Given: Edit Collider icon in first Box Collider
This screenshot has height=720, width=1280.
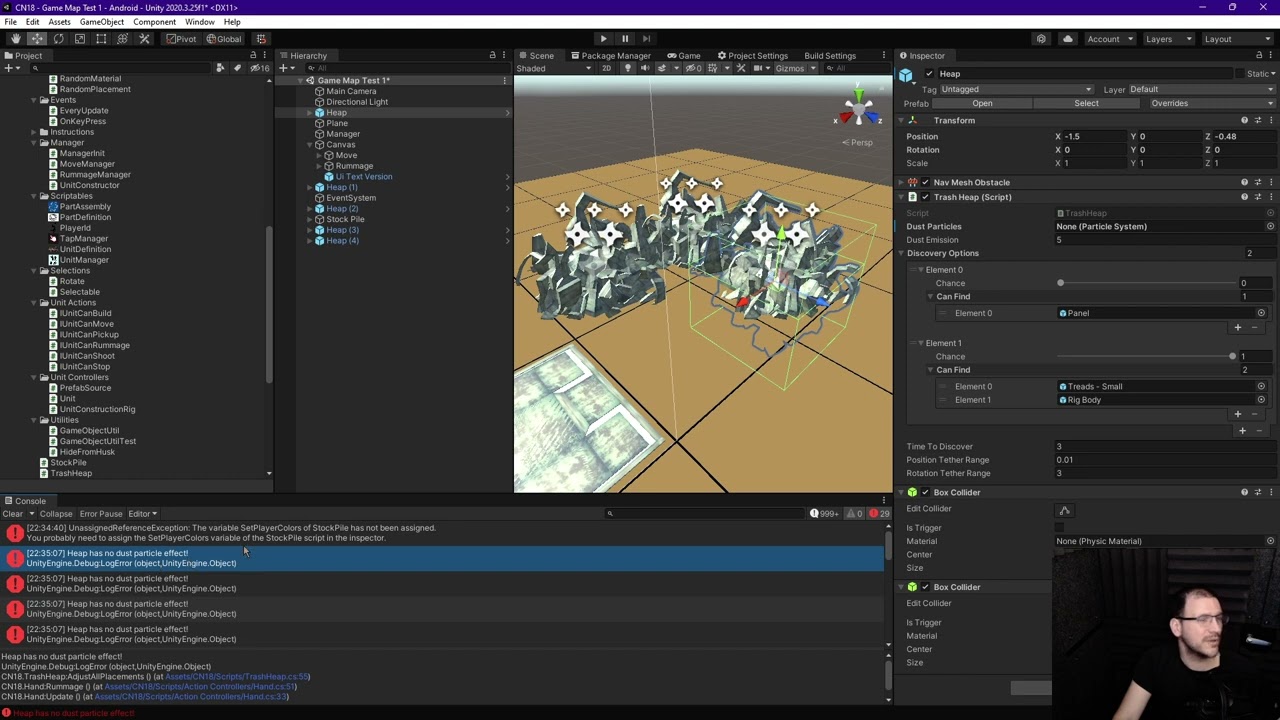Looking at the screenshot, I should point(1064,510).
